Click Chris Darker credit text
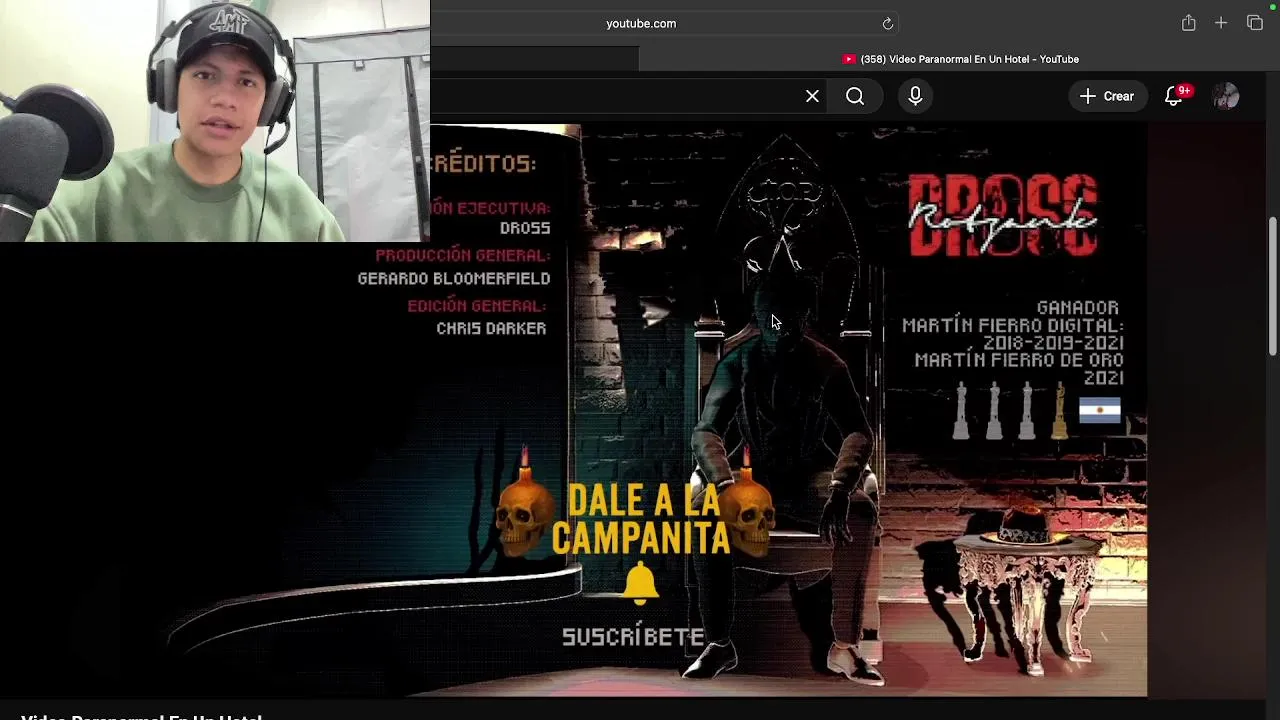The image size is (1280, 720). click(491, 329)
